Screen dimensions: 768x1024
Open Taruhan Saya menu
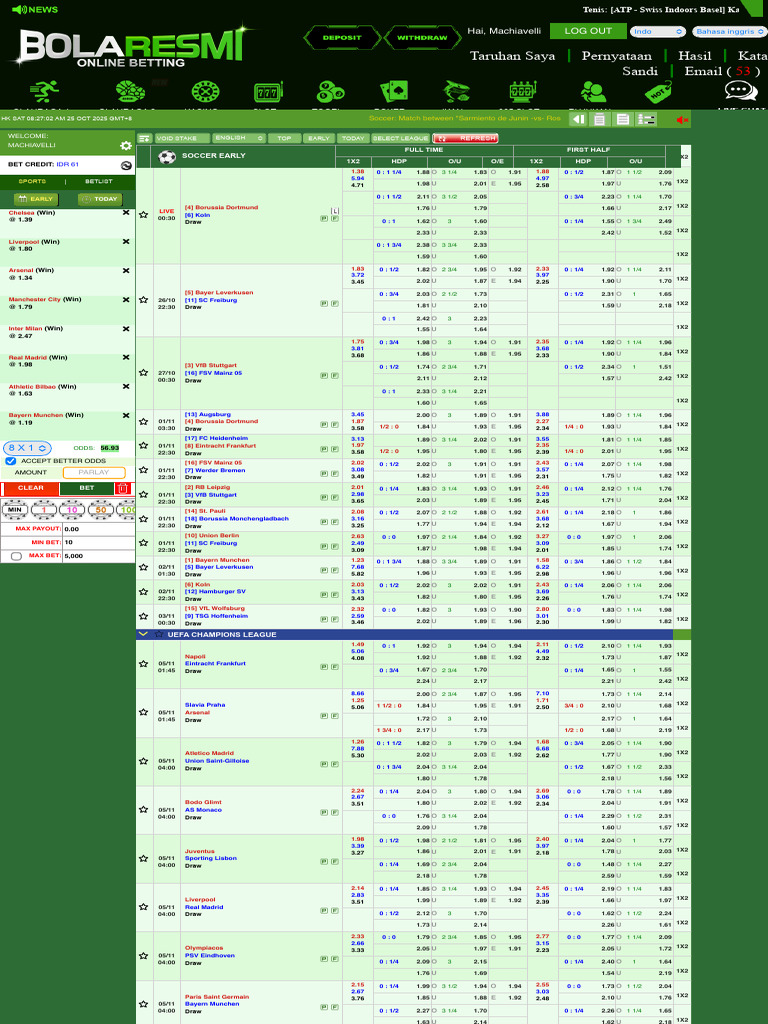click(x=513, y=56)
